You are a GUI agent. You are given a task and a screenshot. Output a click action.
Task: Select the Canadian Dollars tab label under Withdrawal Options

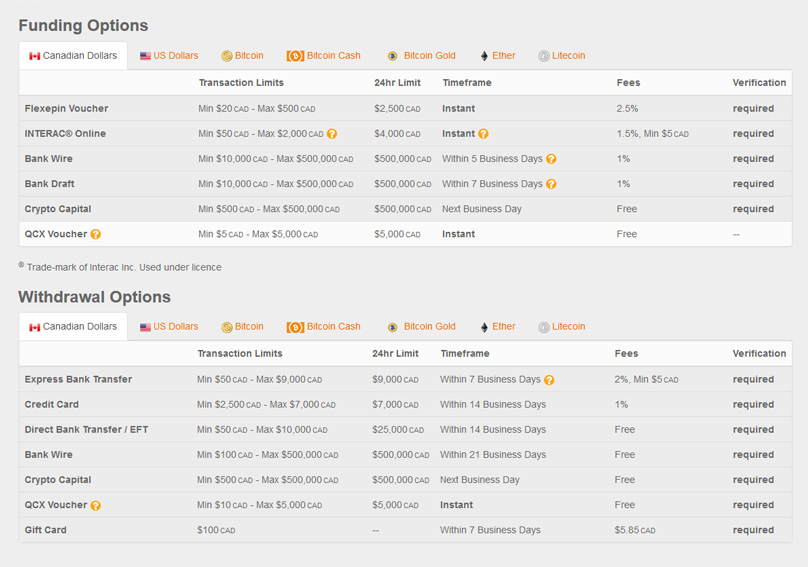(x=80, y=327)
